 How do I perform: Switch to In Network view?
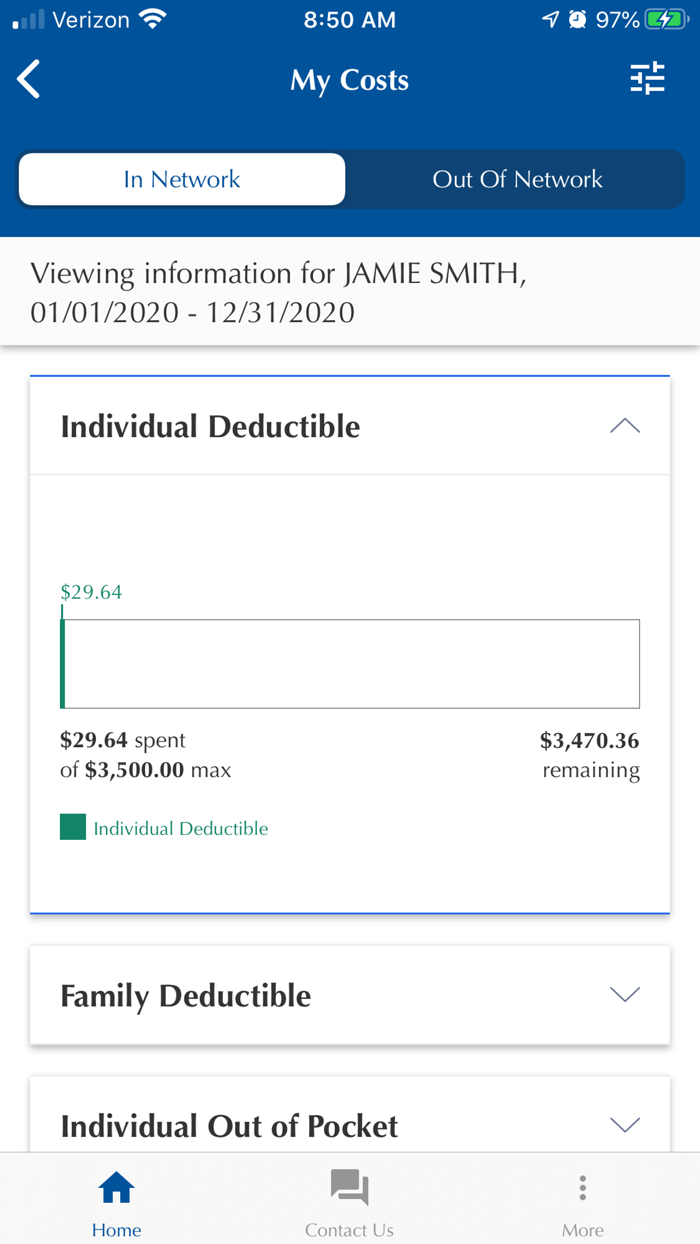tap(182, 180)
